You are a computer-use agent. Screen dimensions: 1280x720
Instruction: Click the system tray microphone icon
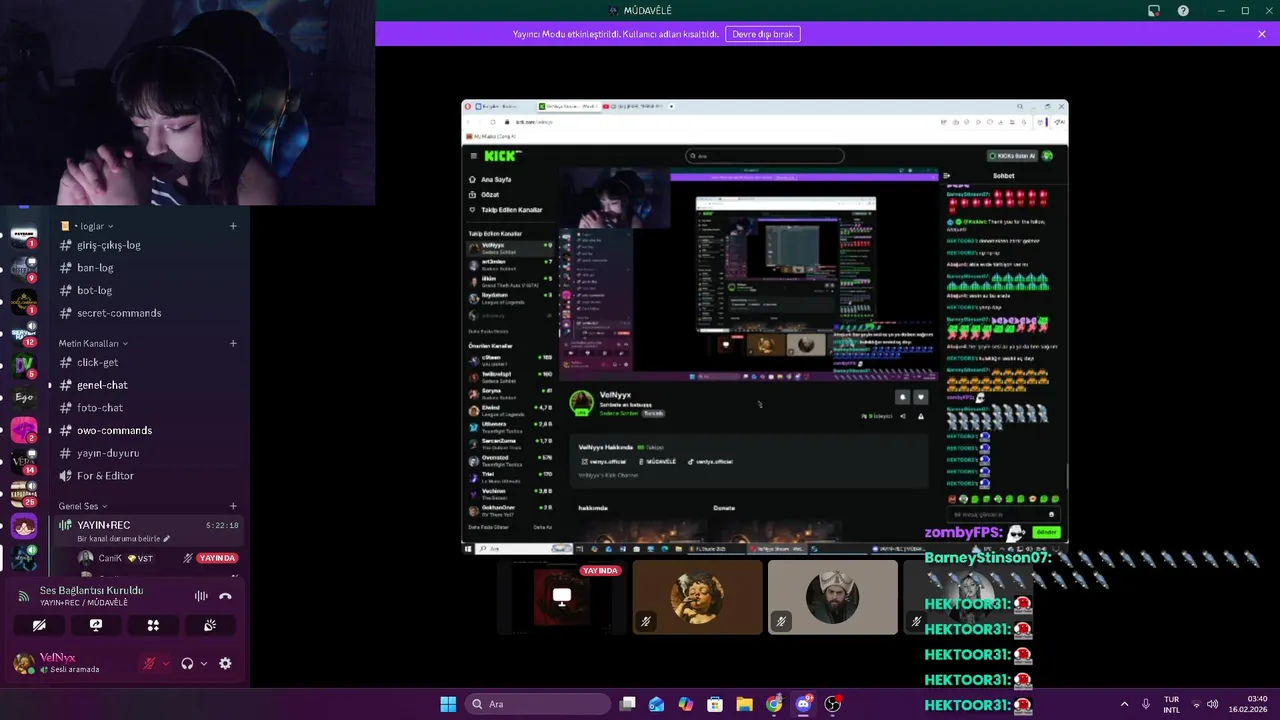click(1147, 704)
